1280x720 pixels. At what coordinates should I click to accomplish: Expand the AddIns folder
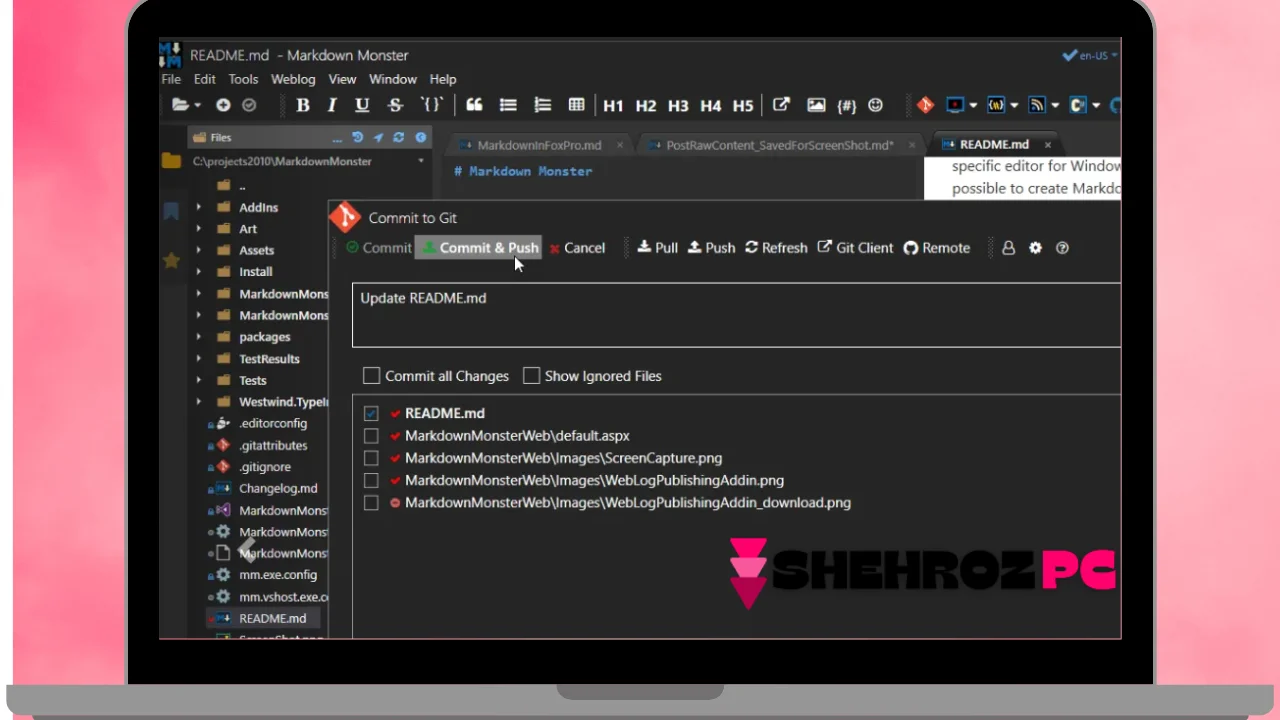198,207
